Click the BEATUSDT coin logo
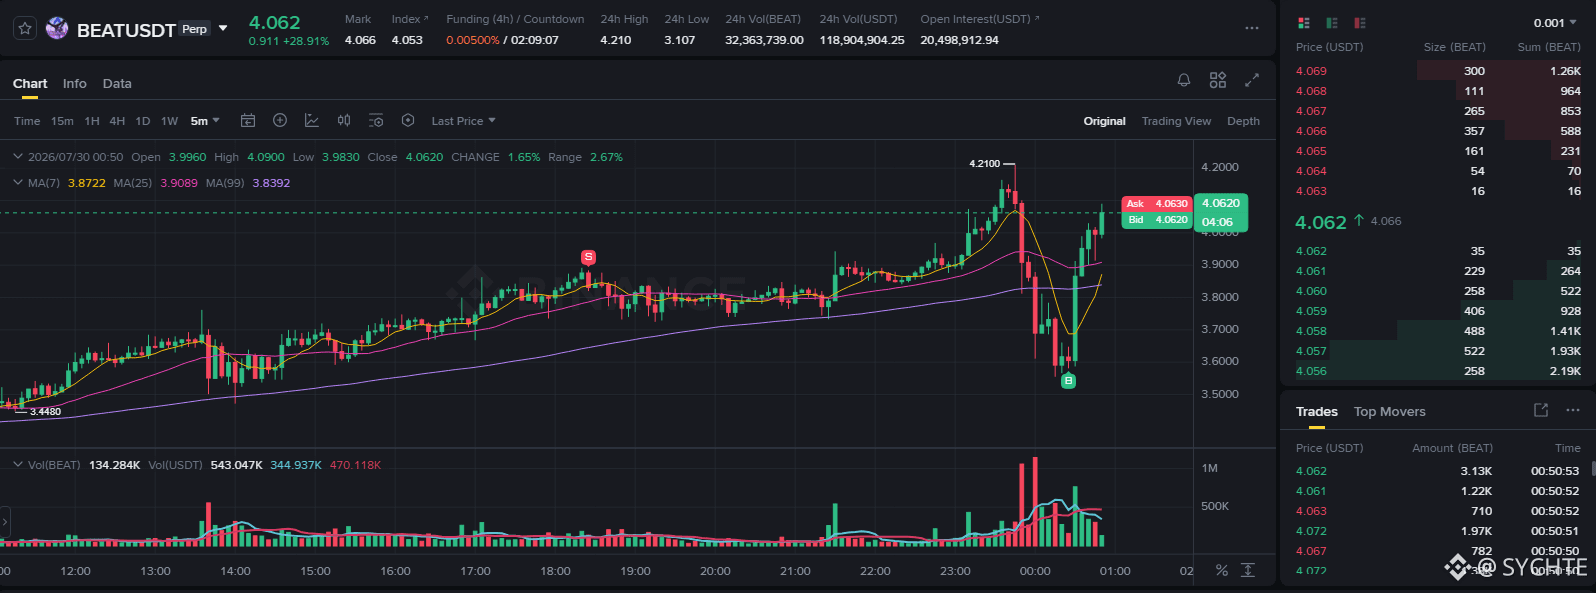Viewport: 1596px width, 593px height. point(57,29)
